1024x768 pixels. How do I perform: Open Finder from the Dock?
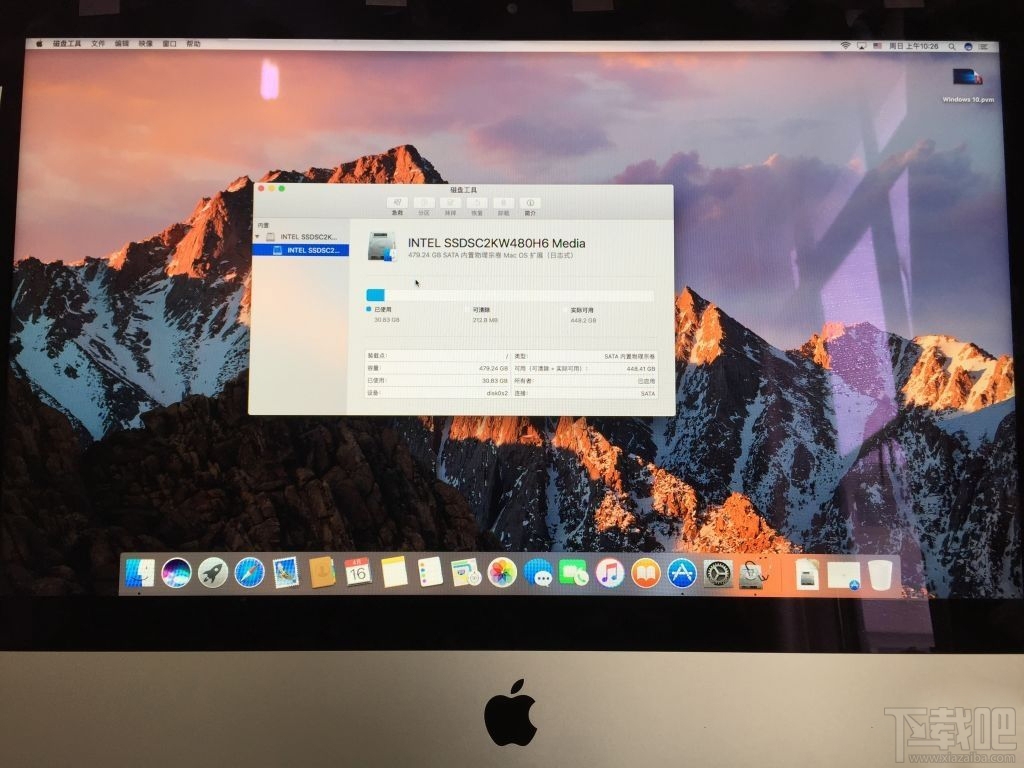coord(140,573)
